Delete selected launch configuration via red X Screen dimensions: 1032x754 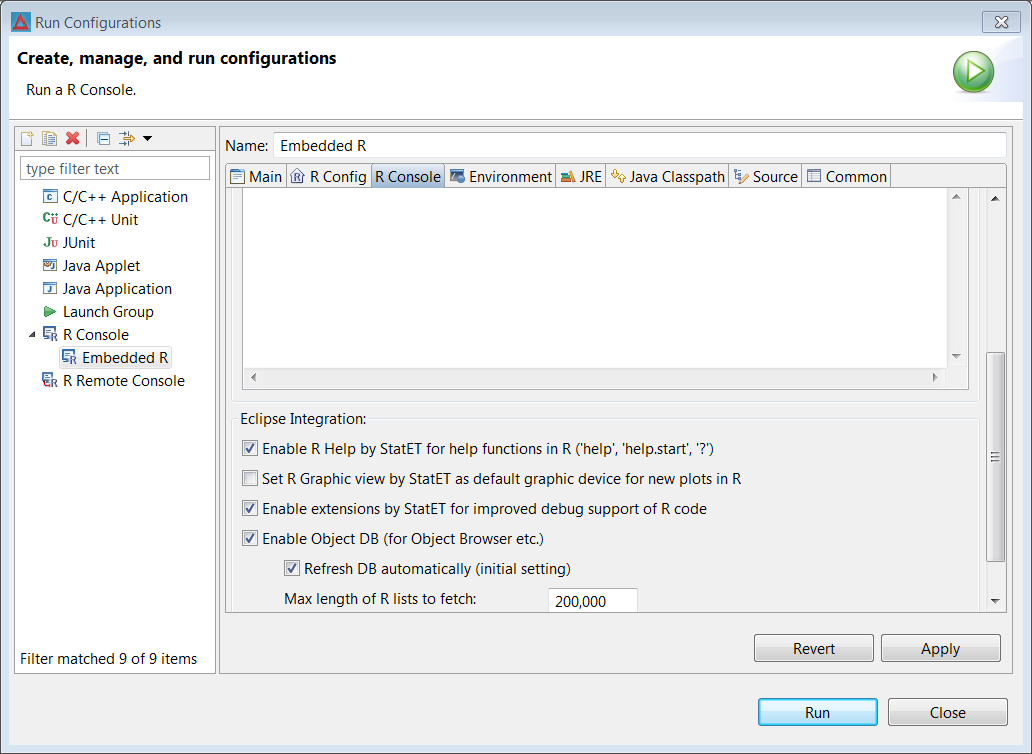click(72, 138)
